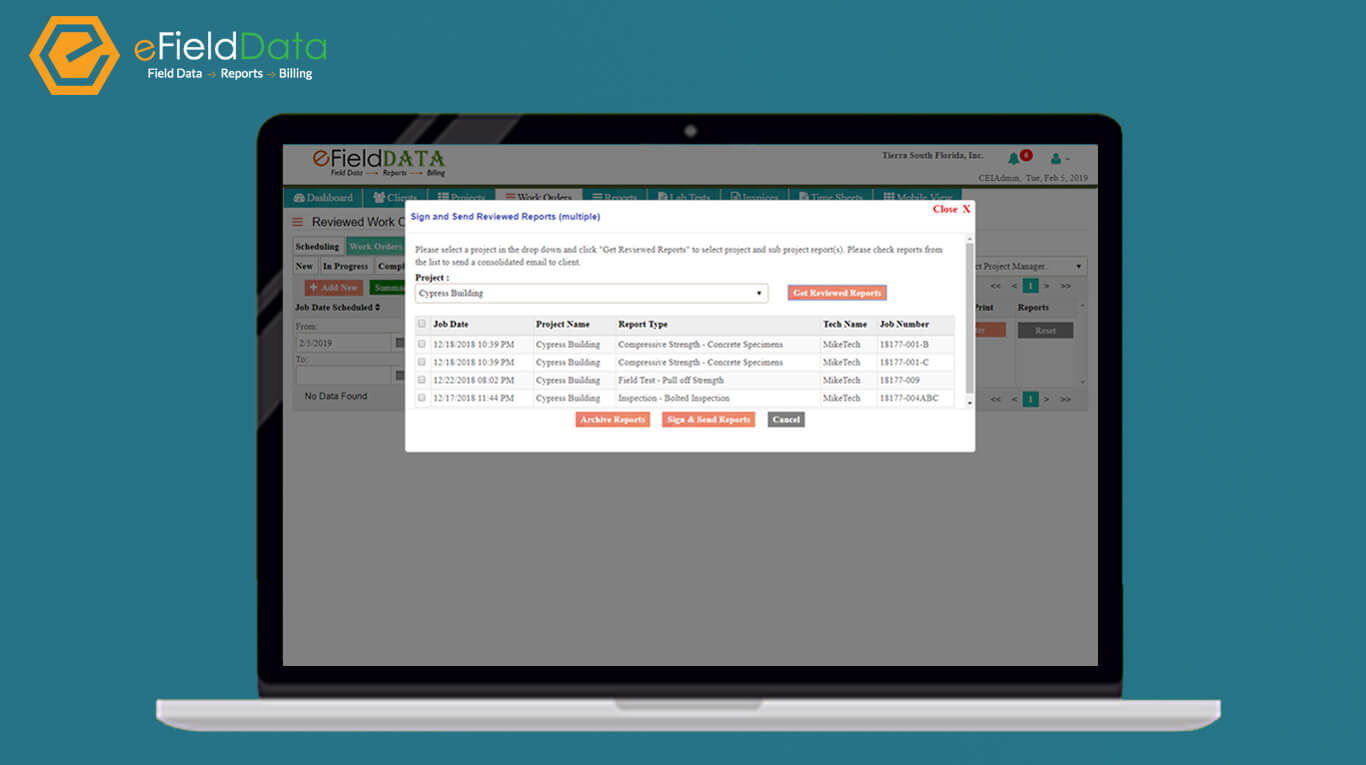Check the report row for job 18177-001-C

[x=422, y=362]
